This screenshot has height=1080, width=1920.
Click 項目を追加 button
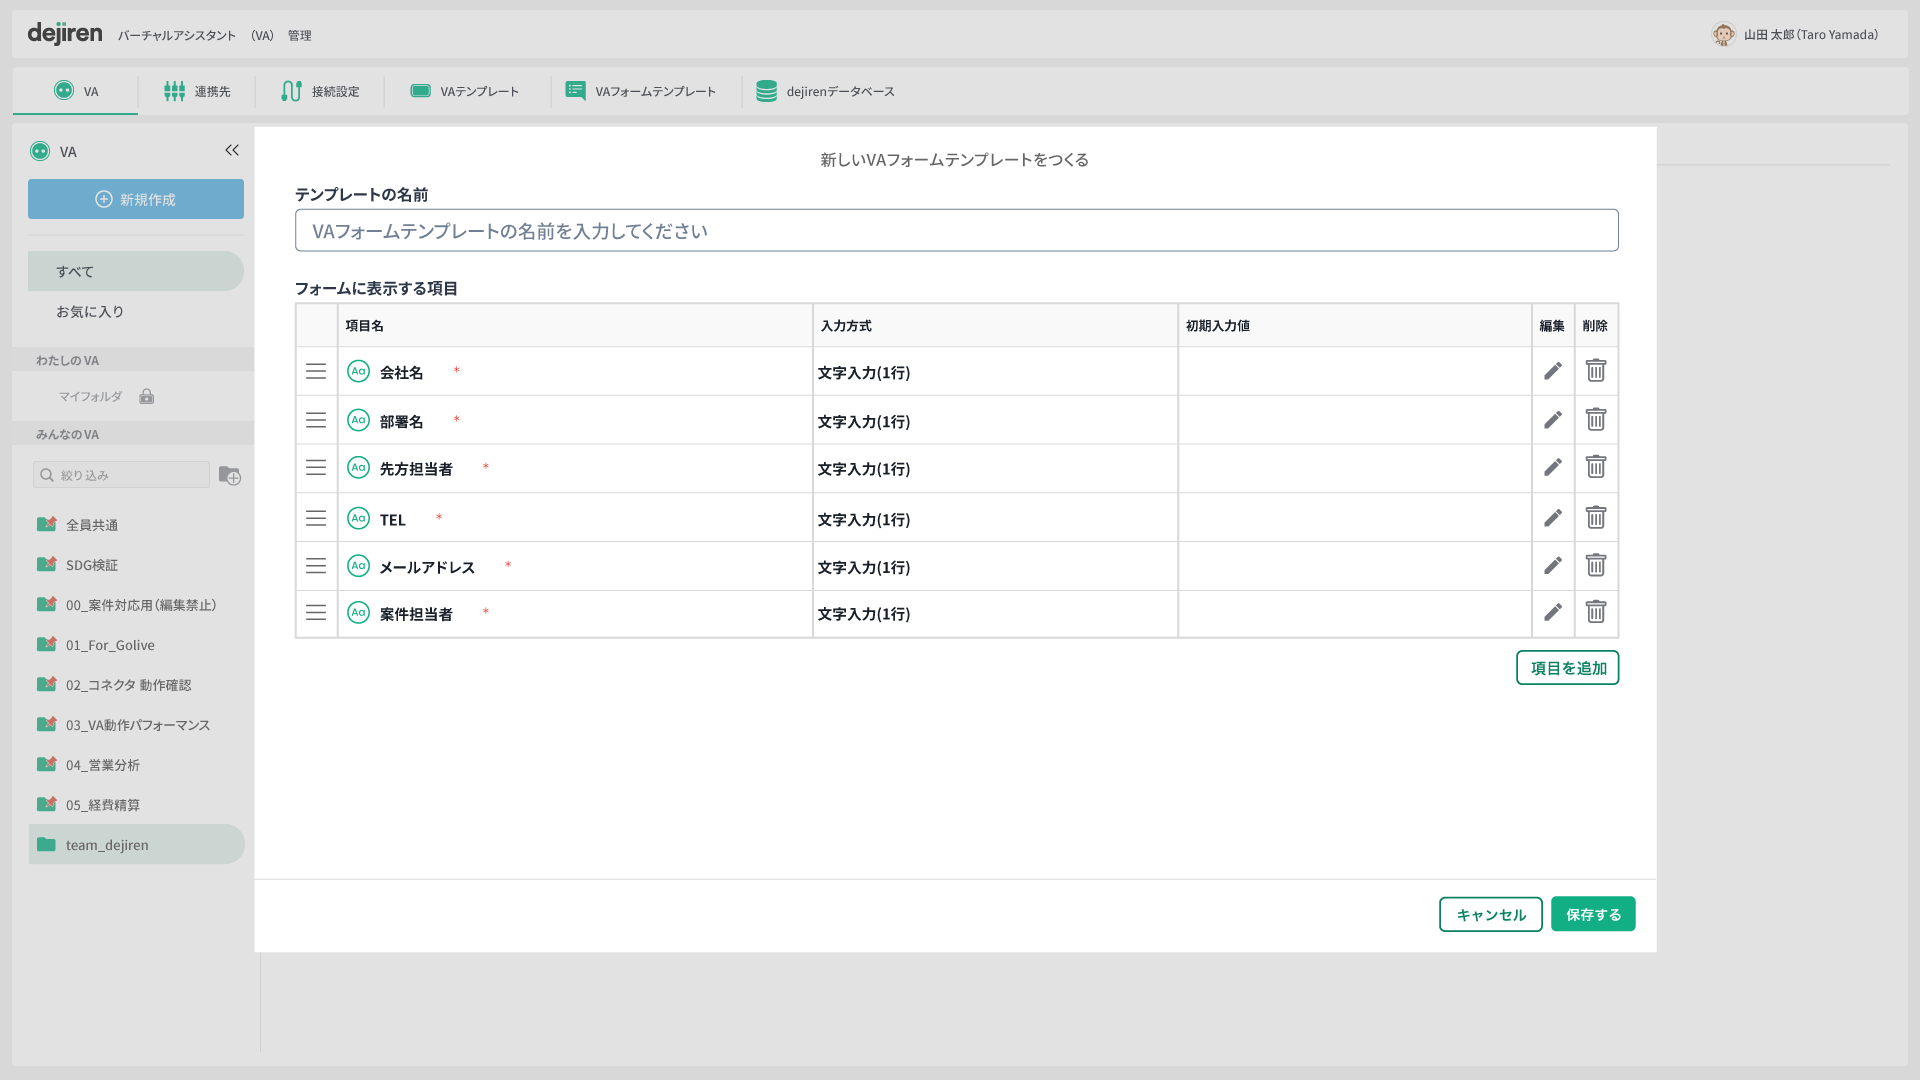tap(1567, 668)
